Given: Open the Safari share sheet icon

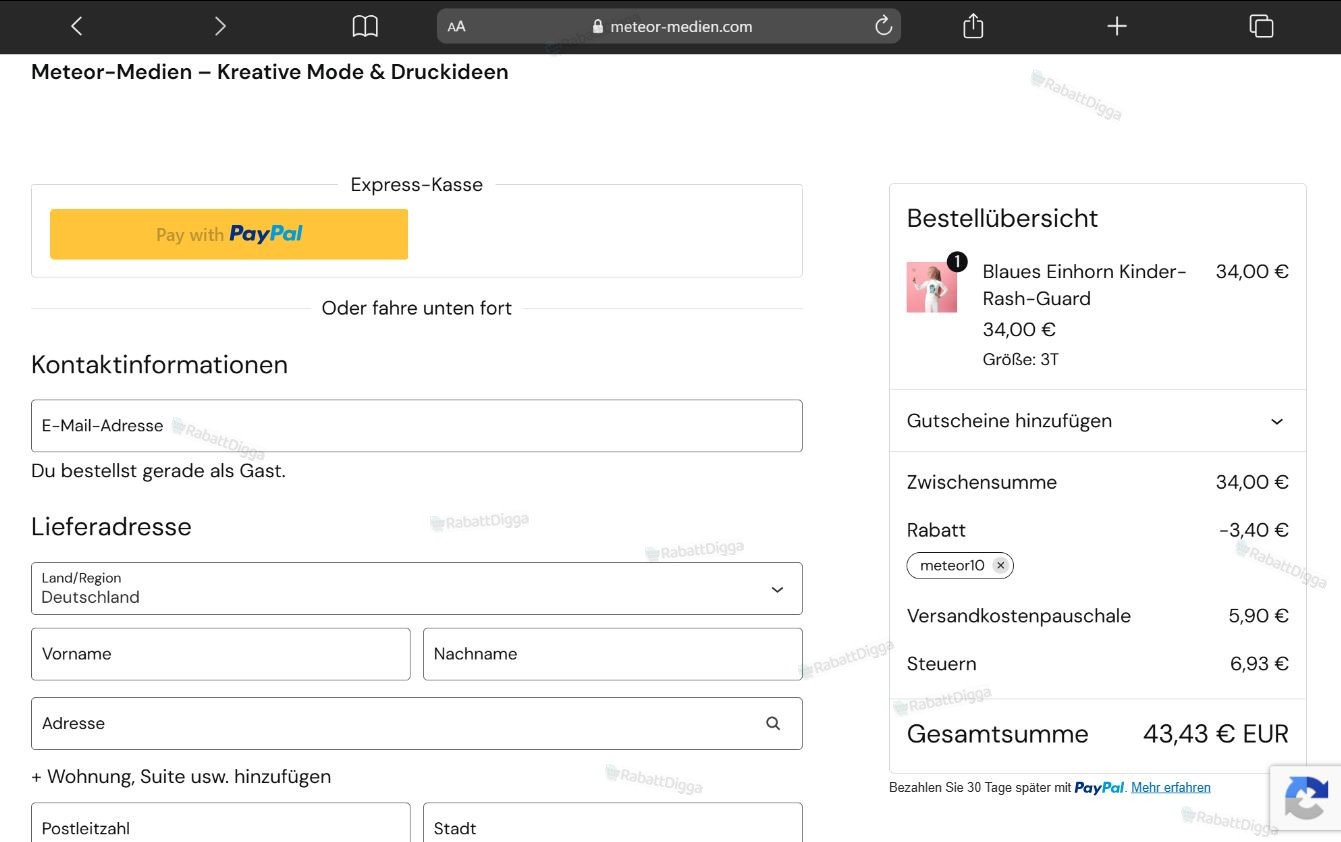Looking at the screenshot, I should pyautogui.click(x=973, y=26).
